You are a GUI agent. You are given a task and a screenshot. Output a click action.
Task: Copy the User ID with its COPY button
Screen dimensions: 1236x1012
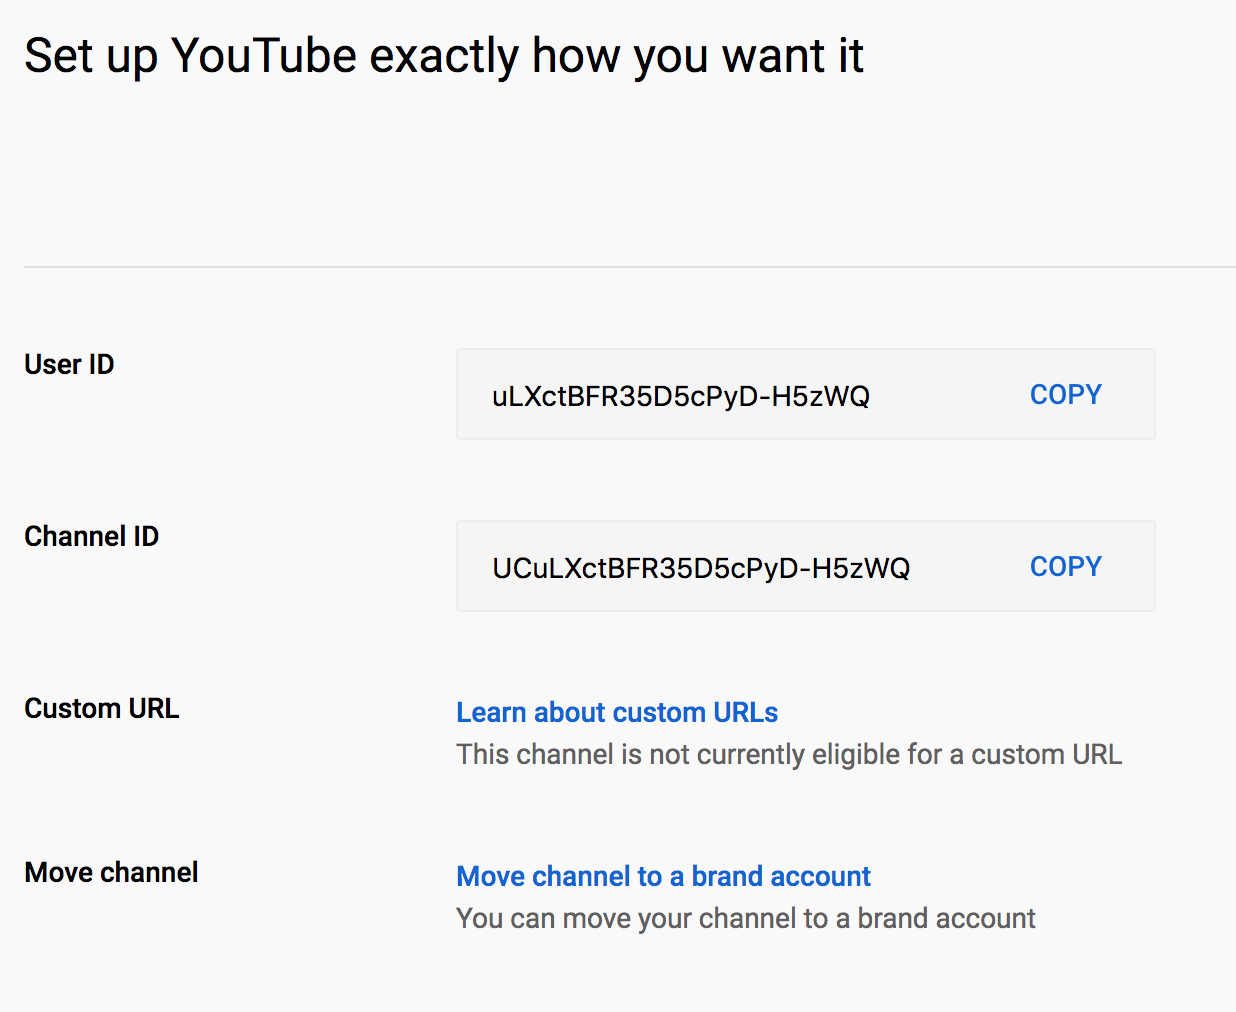click(1065, 395)
